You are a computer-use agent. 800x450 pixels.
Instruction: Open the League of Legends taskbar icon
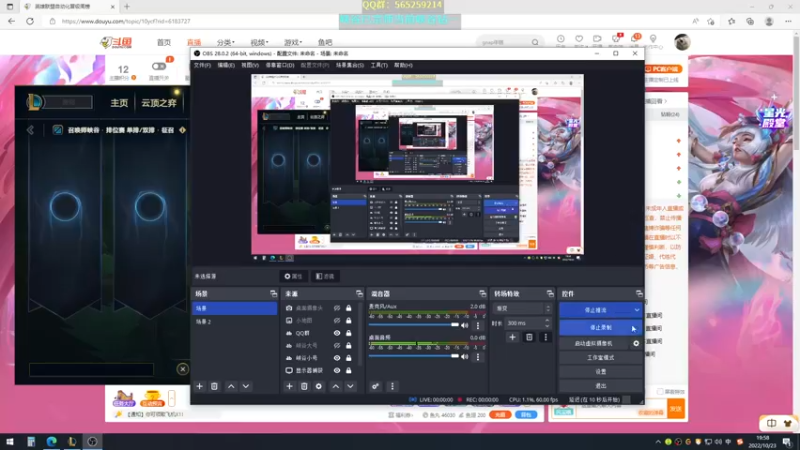click(x=72, y=441)
